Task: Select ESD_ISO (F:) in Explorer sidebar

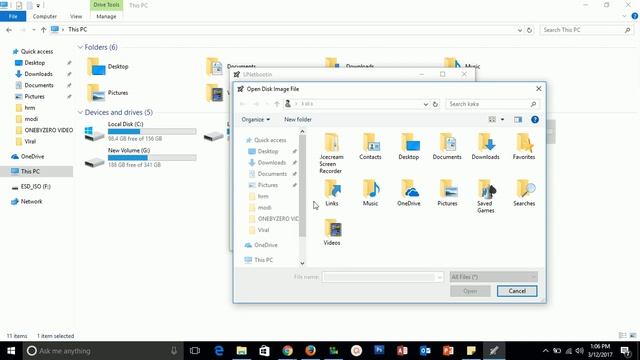Action: point(36,187)
